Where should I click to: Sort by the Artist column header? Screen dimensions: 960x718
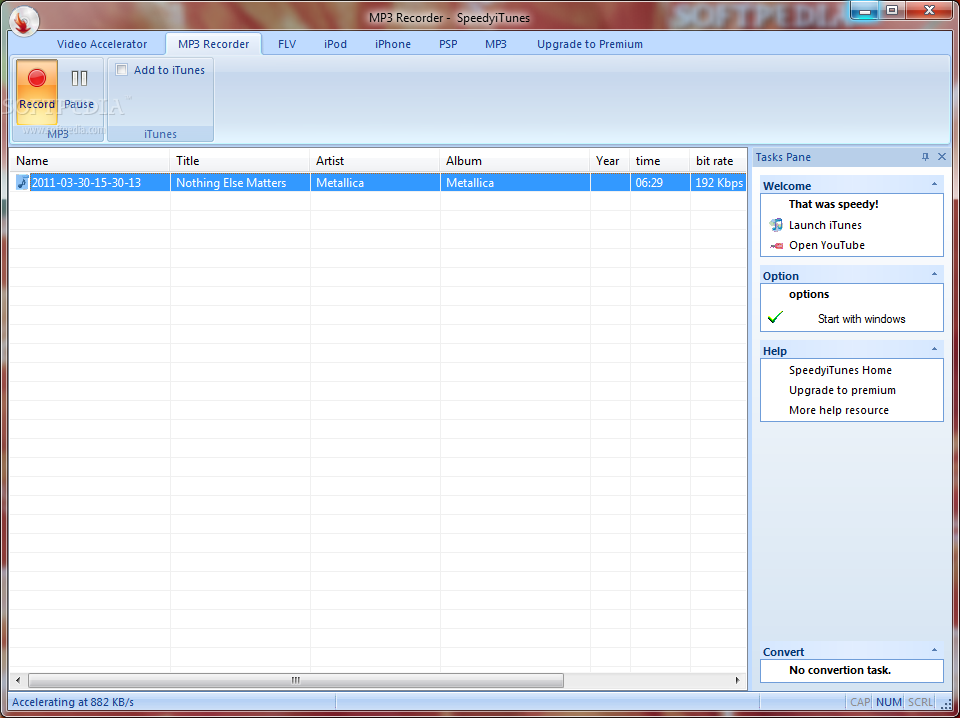pos(375,161)
